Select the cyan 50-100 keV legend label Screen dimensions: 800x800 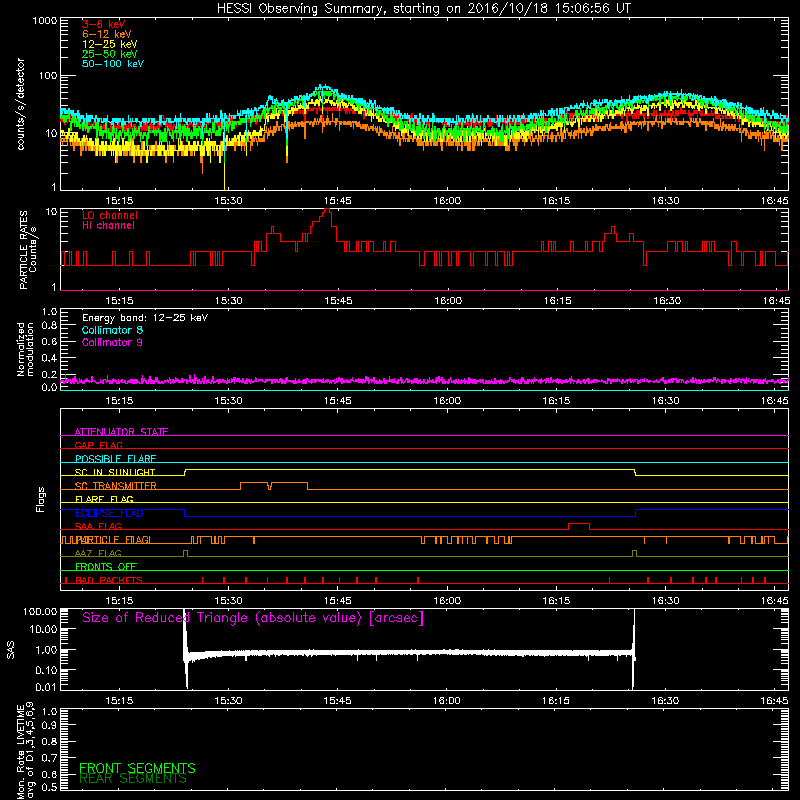(x=113, y=64)
